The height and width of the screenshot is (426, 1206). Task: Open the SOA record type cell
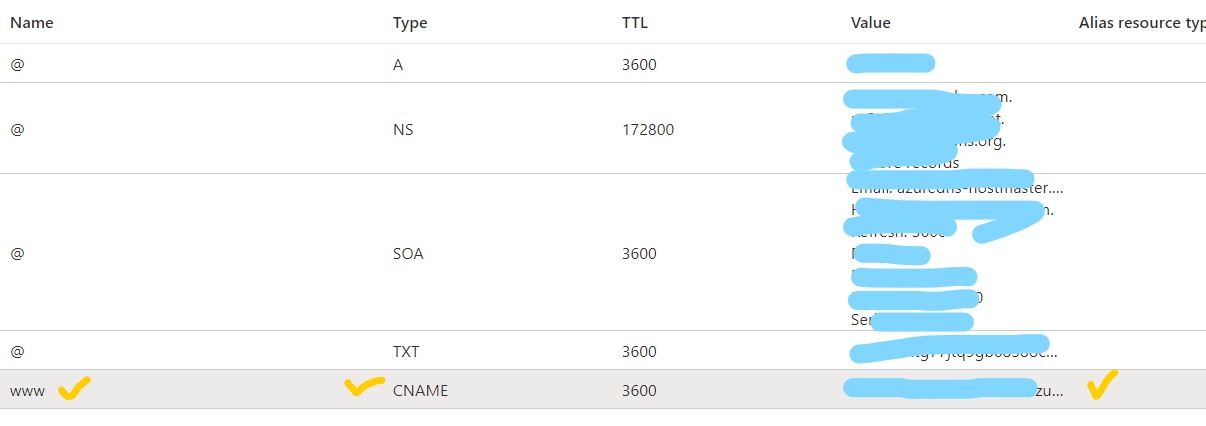tap(408, 254)
